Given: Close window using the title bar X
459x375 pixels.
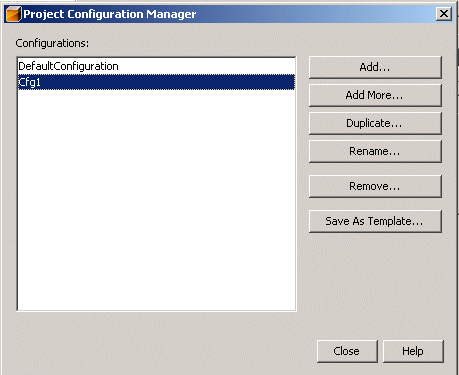Looking at the screenshot, I should coord(444,14).
